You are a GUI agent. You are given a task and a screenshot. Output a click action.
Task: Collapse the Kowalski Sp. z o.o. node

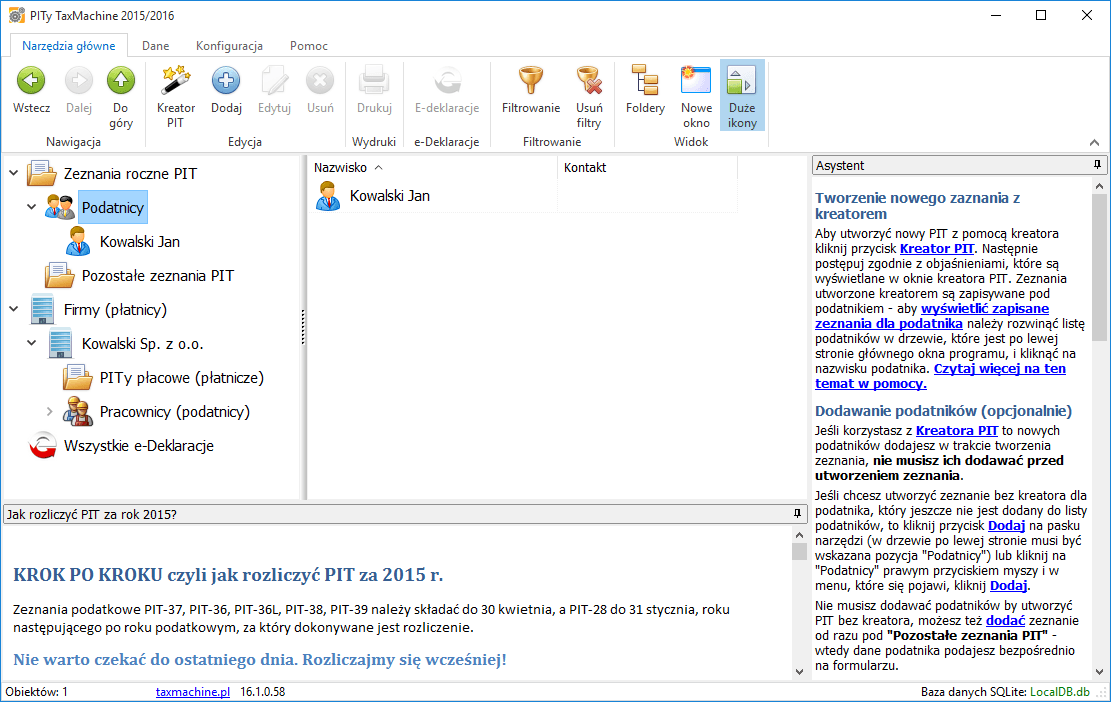(32, 344)
